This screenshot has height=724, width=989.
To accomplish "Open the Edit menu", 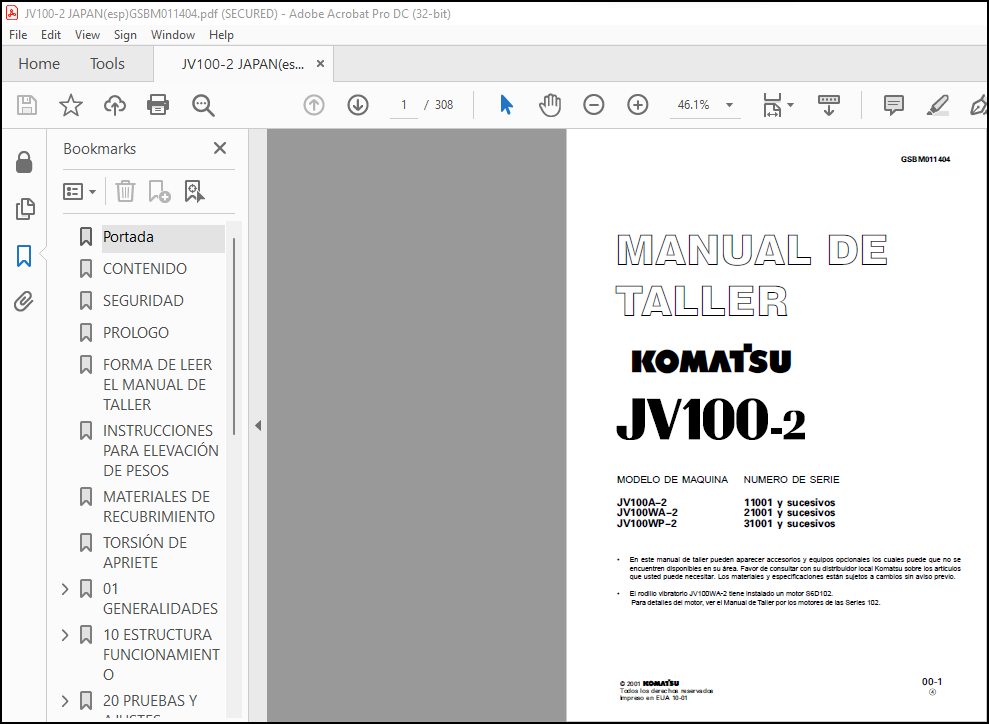I will [x=50, y=35].
